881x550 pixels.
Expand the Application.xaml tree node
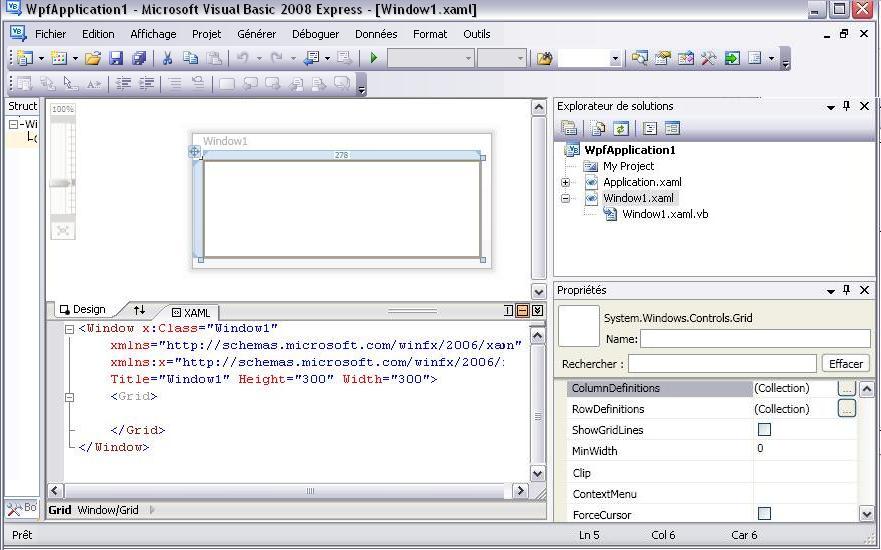[x=565, y=182]
